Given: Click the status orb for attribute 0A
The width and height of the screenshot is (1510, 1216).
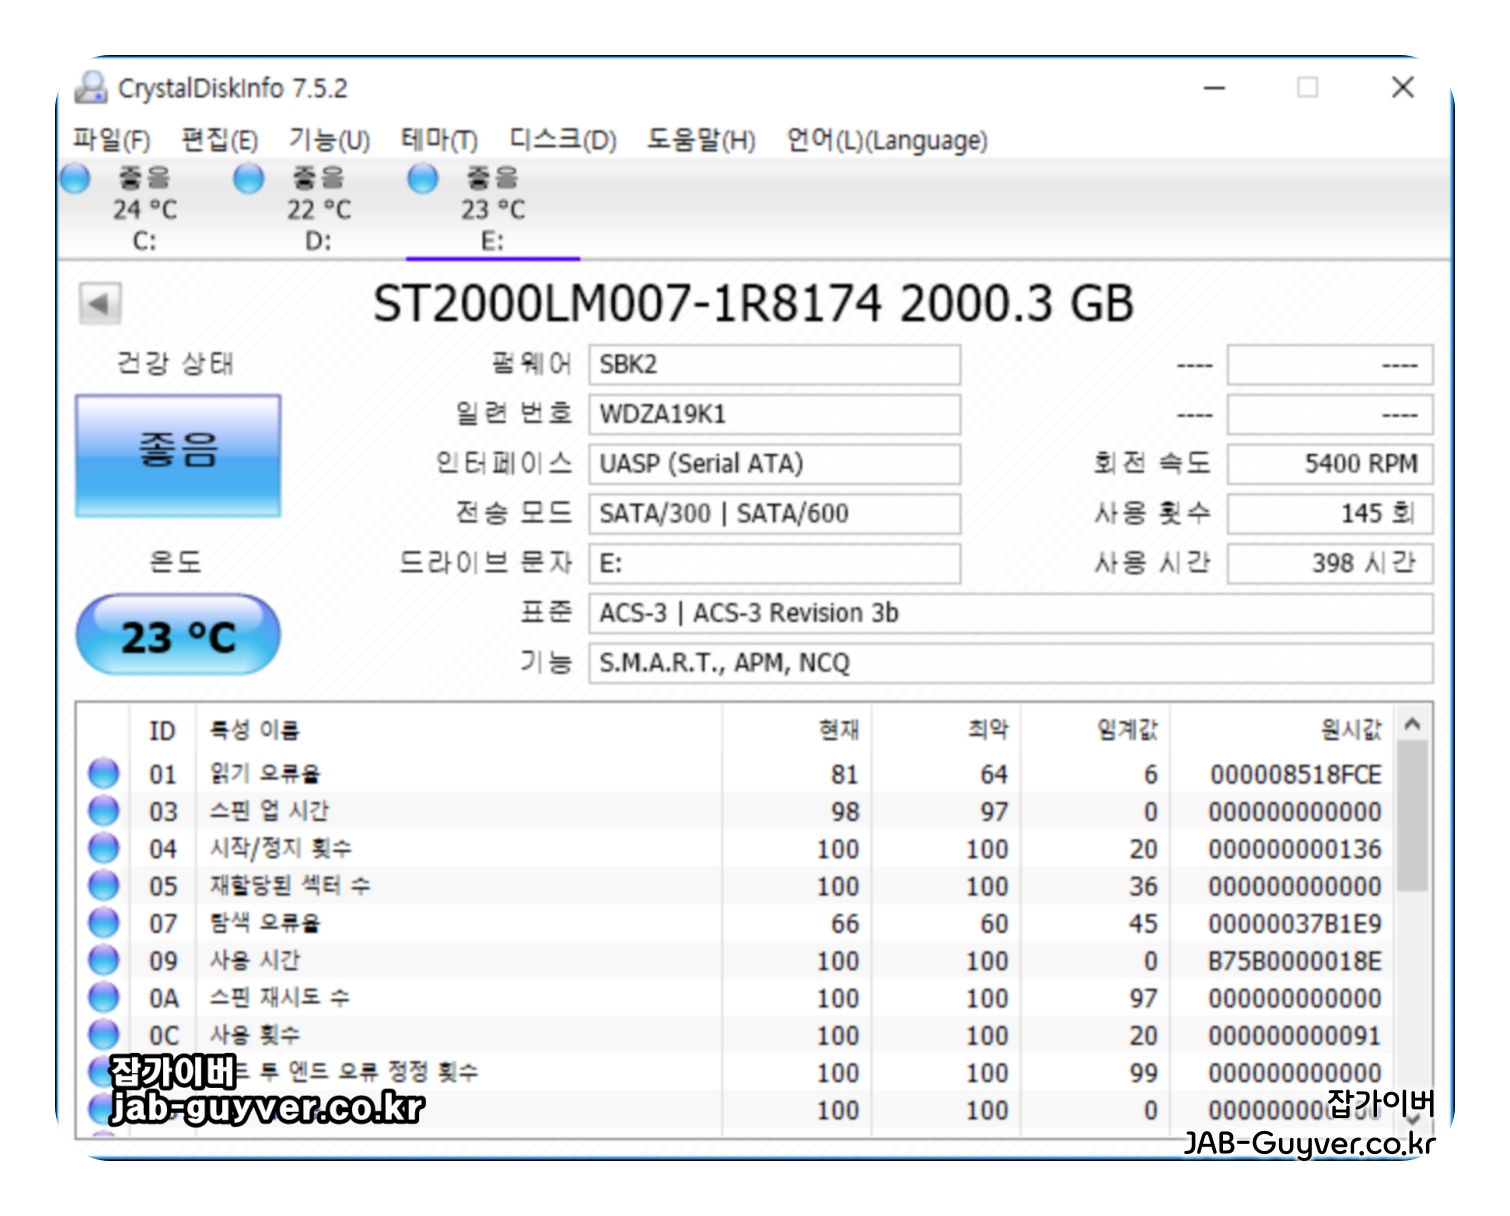Looking at the screenshot, I should [104, 997].
